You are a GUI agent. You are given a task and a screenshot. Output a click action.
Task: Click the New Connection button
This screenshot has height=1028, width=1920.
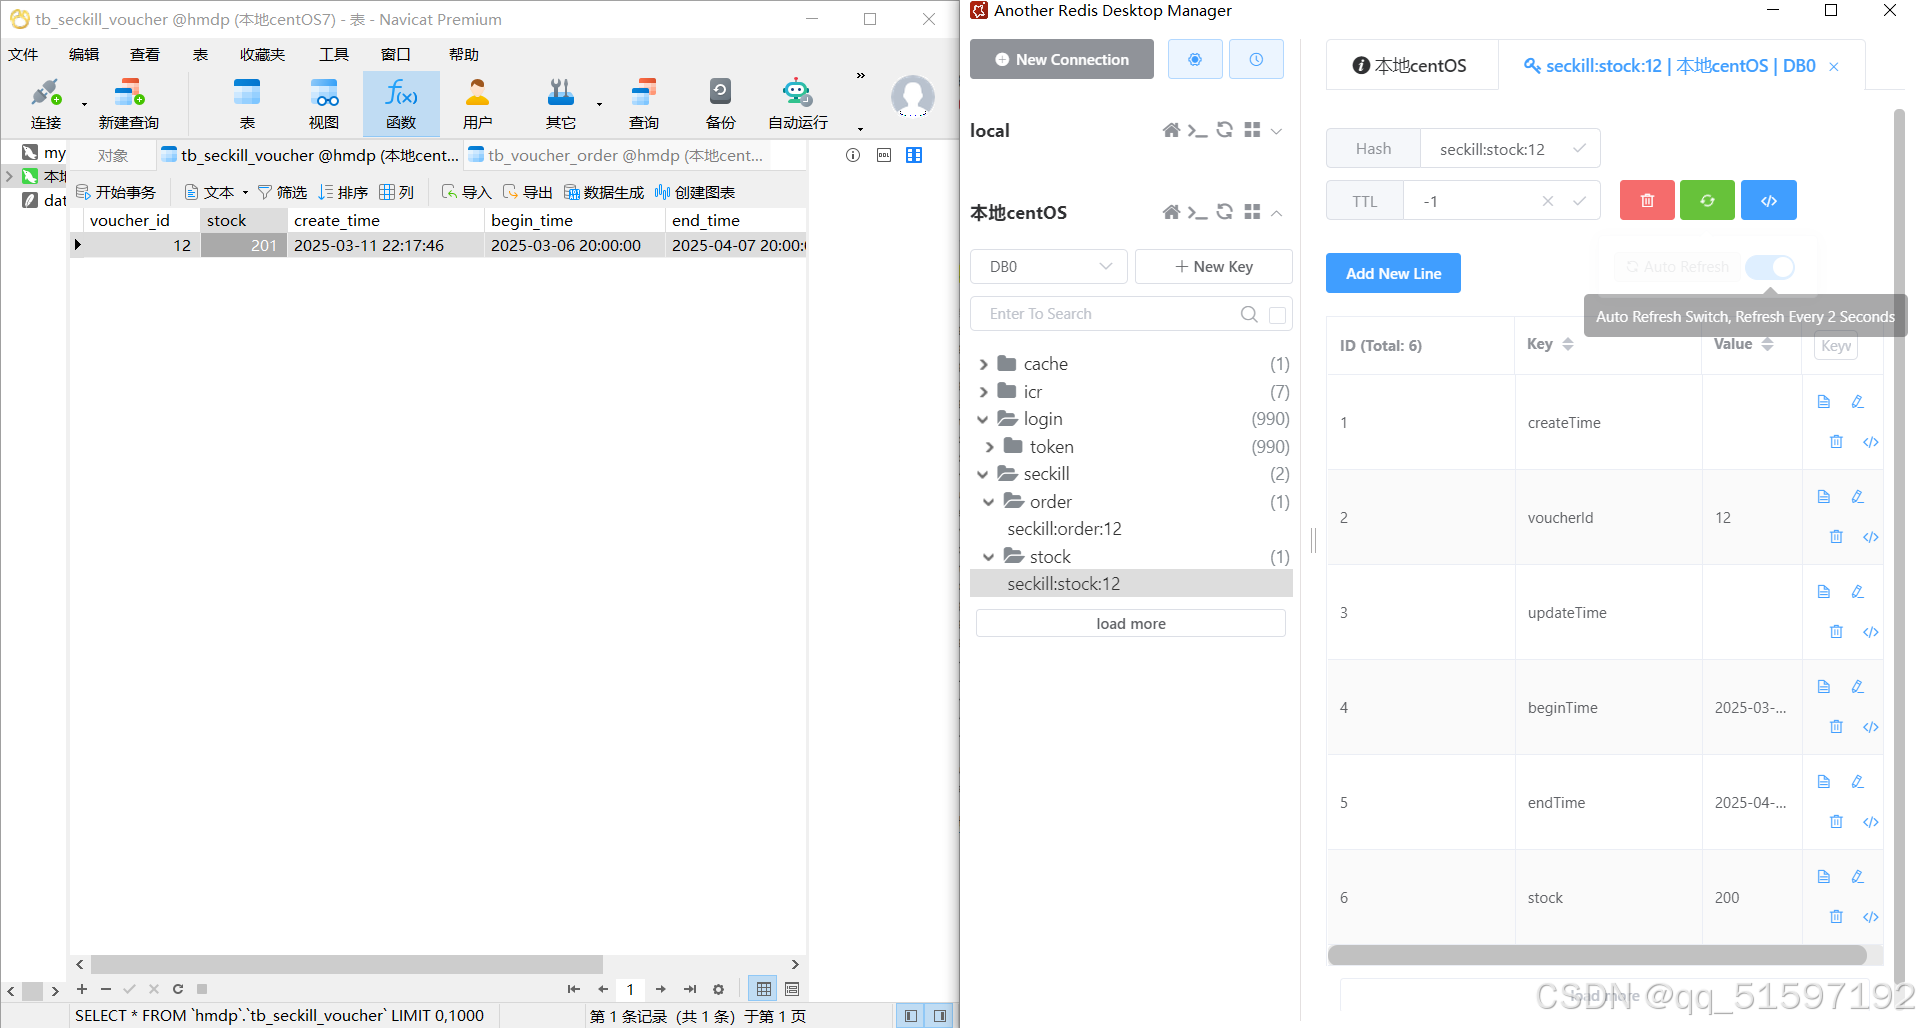(1062, 59)
